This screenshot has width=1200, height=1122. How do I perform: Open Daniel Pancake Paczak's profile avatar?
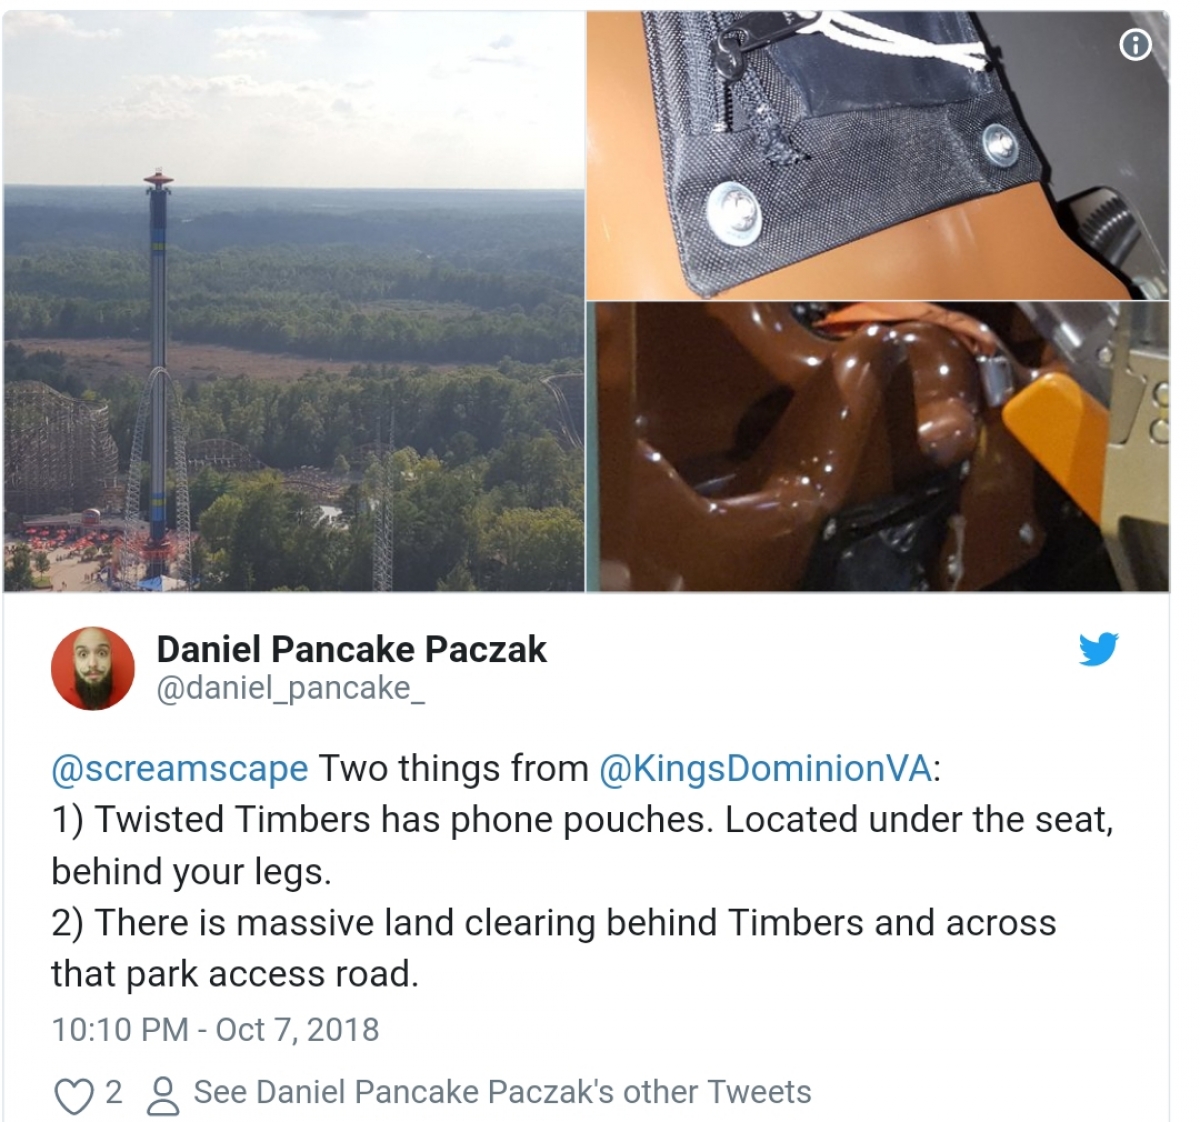coord(92,668)
